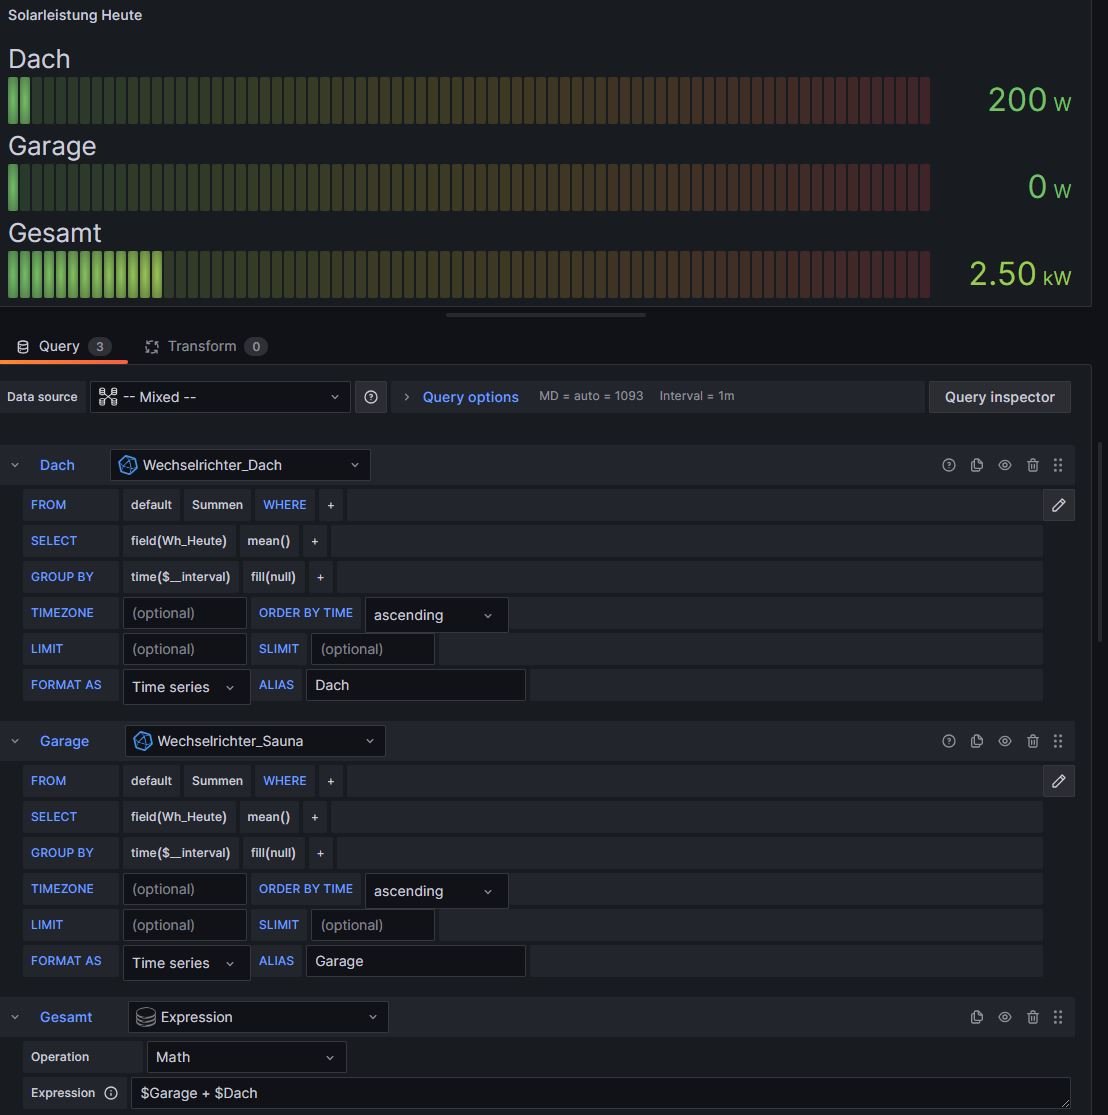
Task: Remove the Garage query
Action: point(1033,741)
